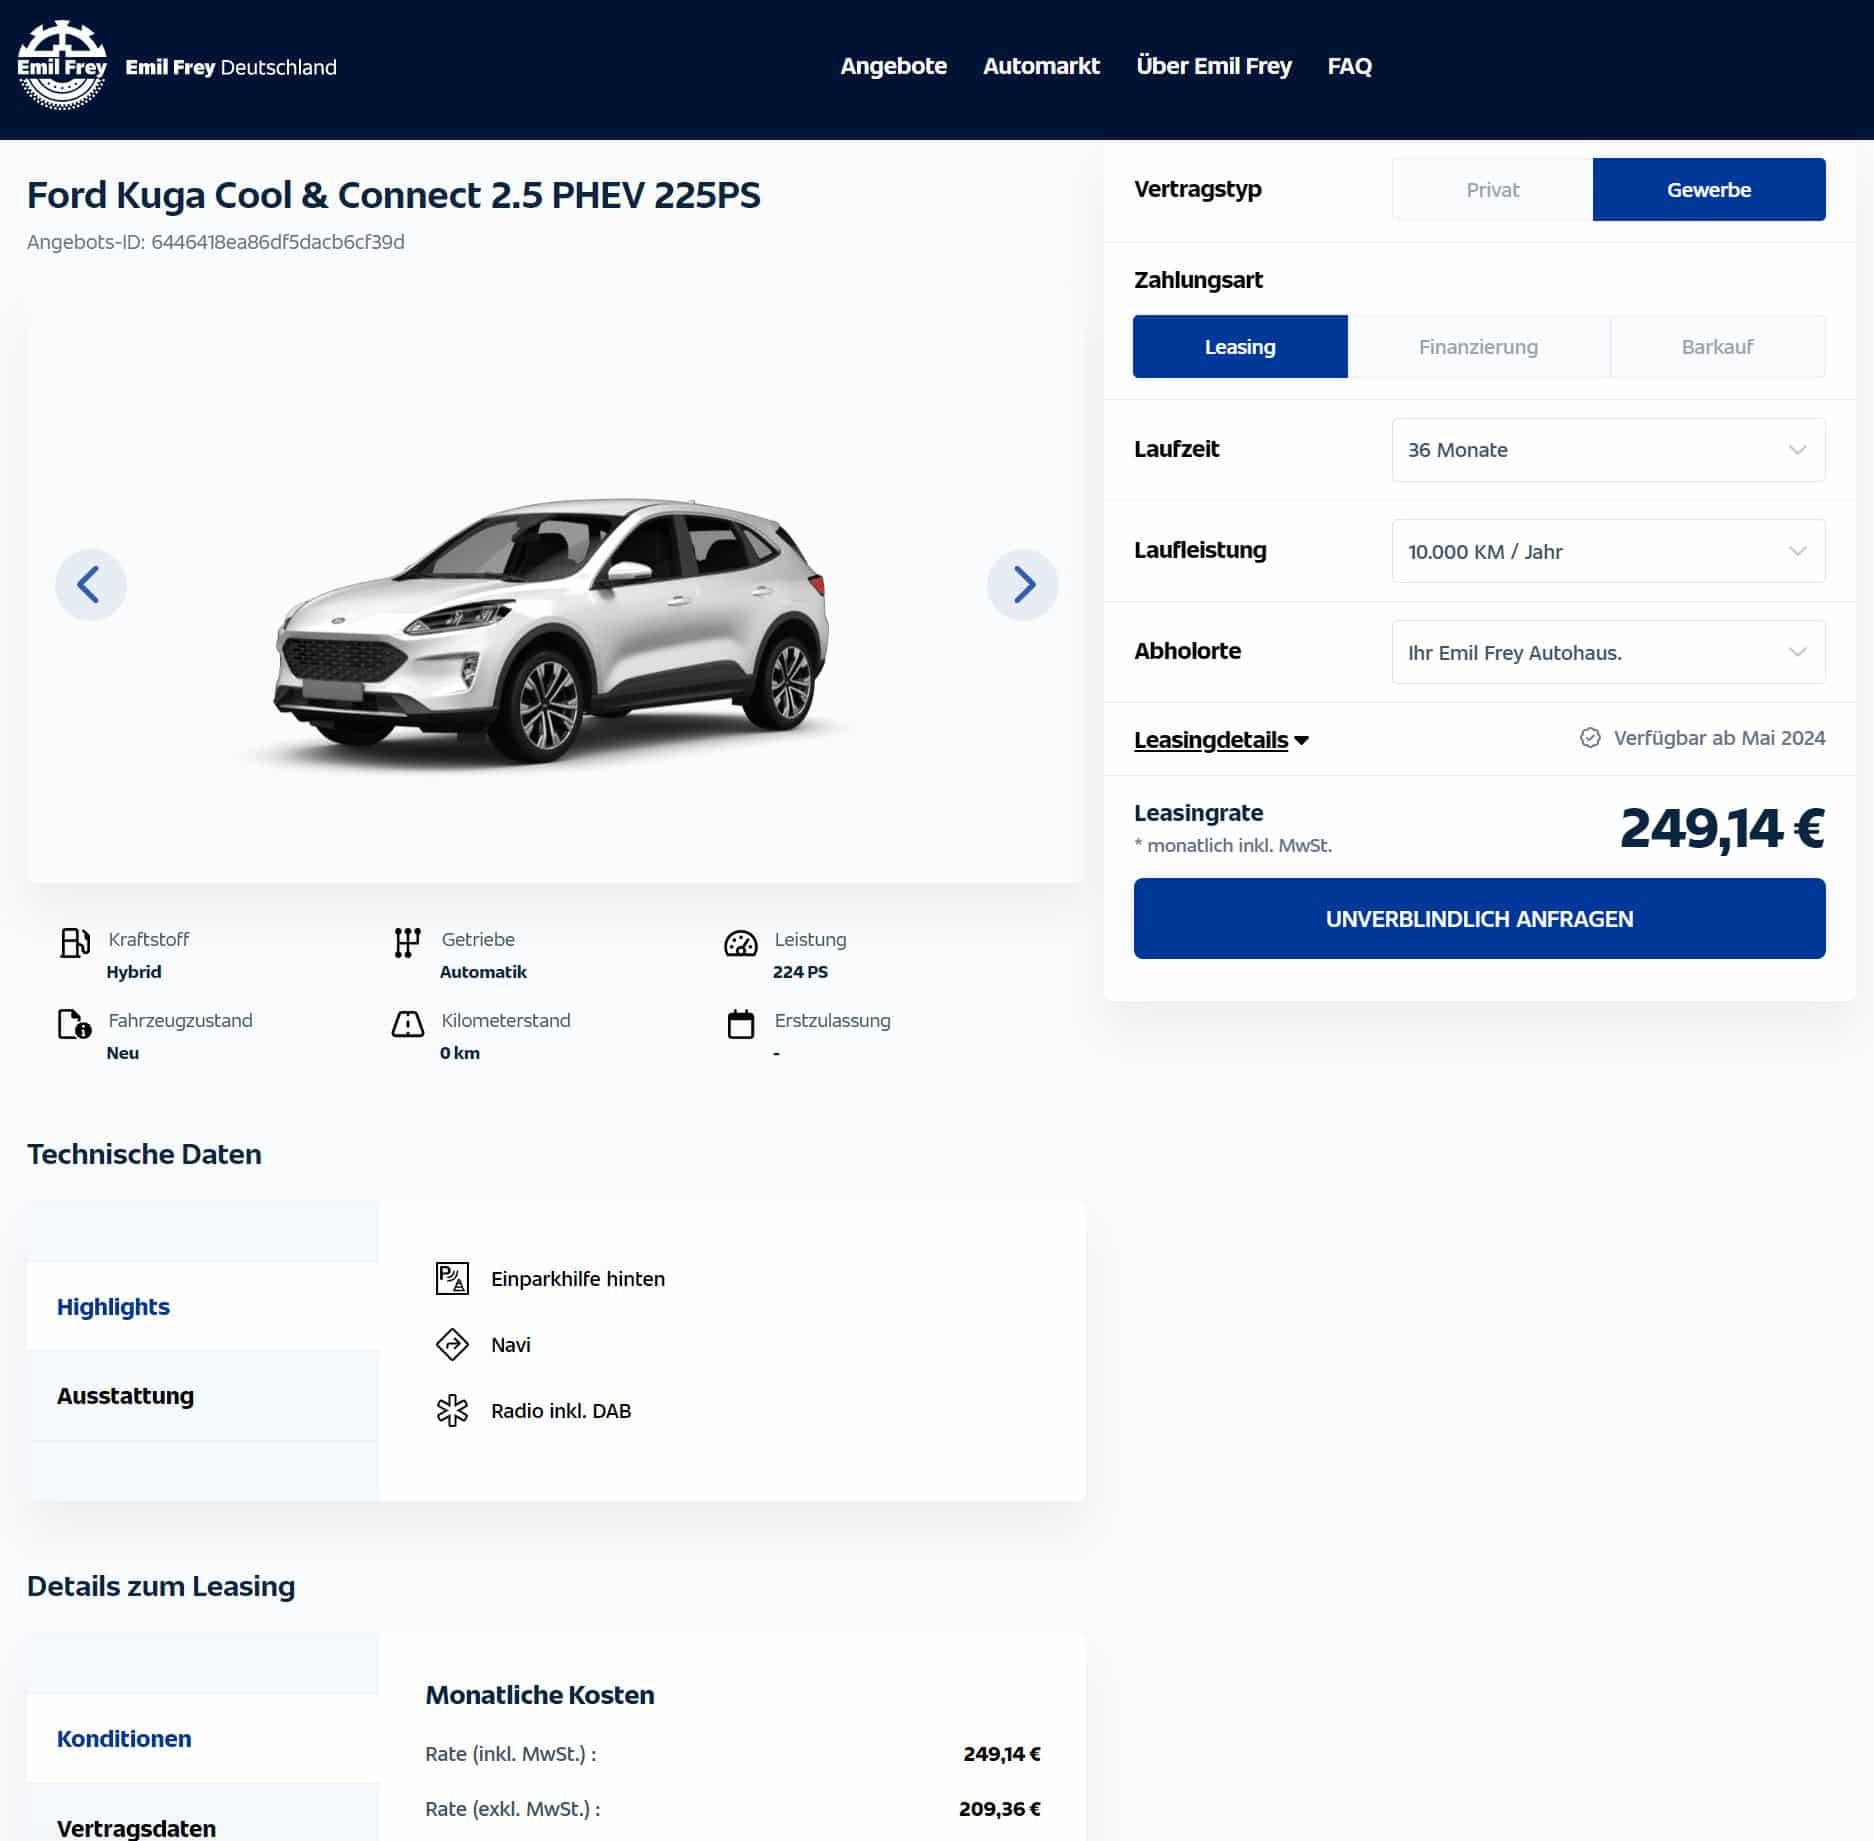The width and height of the screenshot is (1874, 1841).
Task: Click the 'Hybrid' fuel value
Action: click(x=134, y=972)
